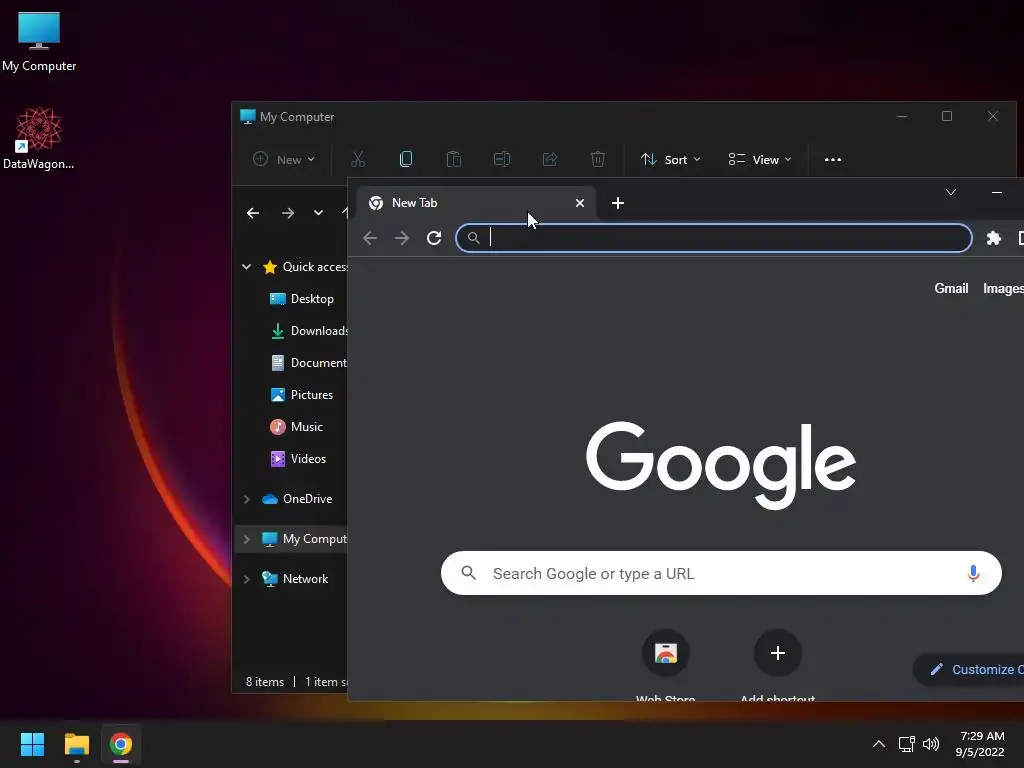Reload the Chrome page
This screenshot has height=768, width=1024.
(434, 238)
